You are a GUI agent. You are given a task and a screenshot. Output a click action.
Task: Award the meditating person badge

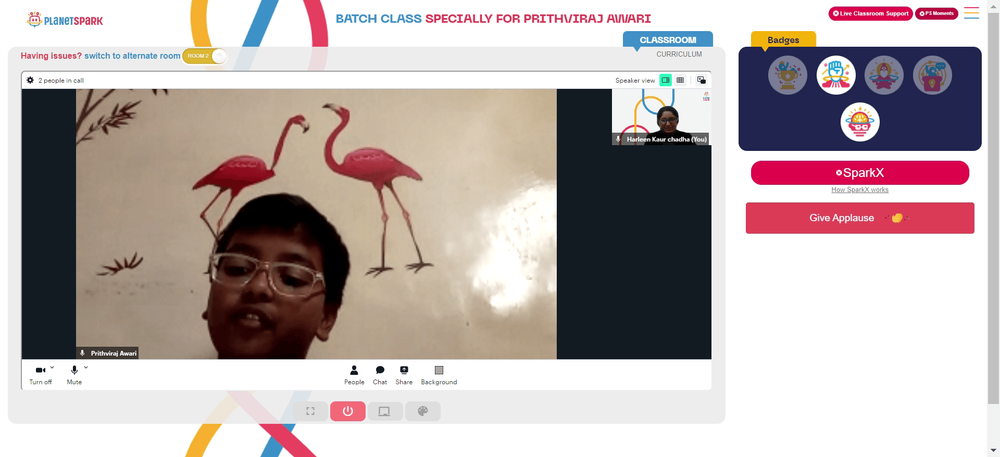coord(884,75)
